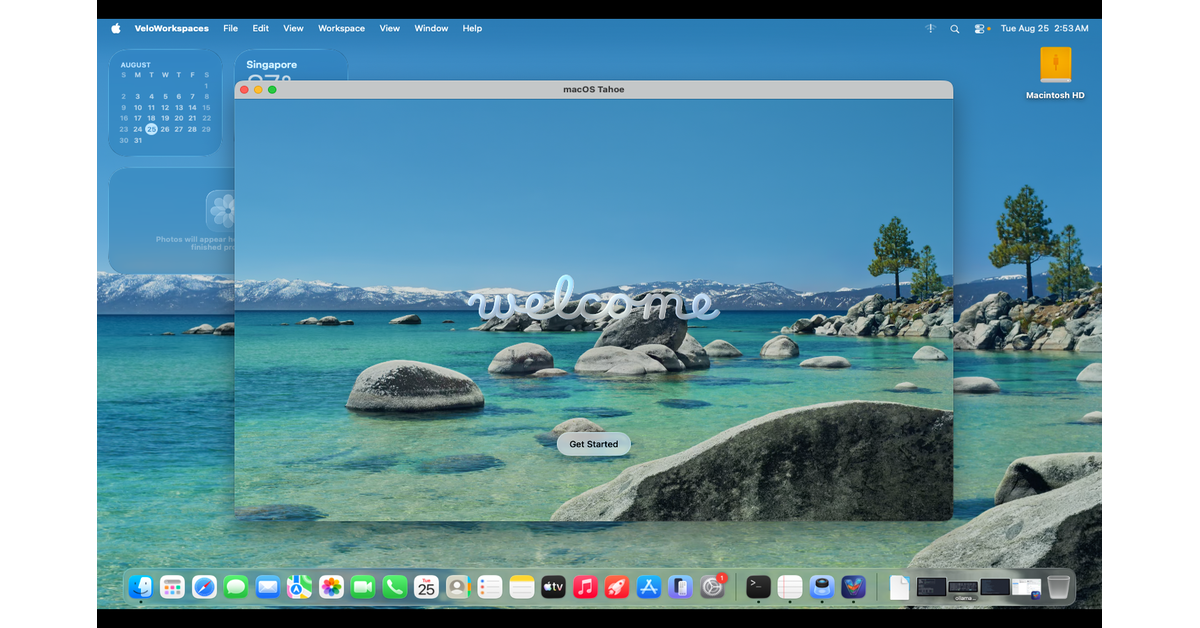This screenshot has height=628, width=1200.
Task: Open the Mail app icon
Action: point(267,587)
